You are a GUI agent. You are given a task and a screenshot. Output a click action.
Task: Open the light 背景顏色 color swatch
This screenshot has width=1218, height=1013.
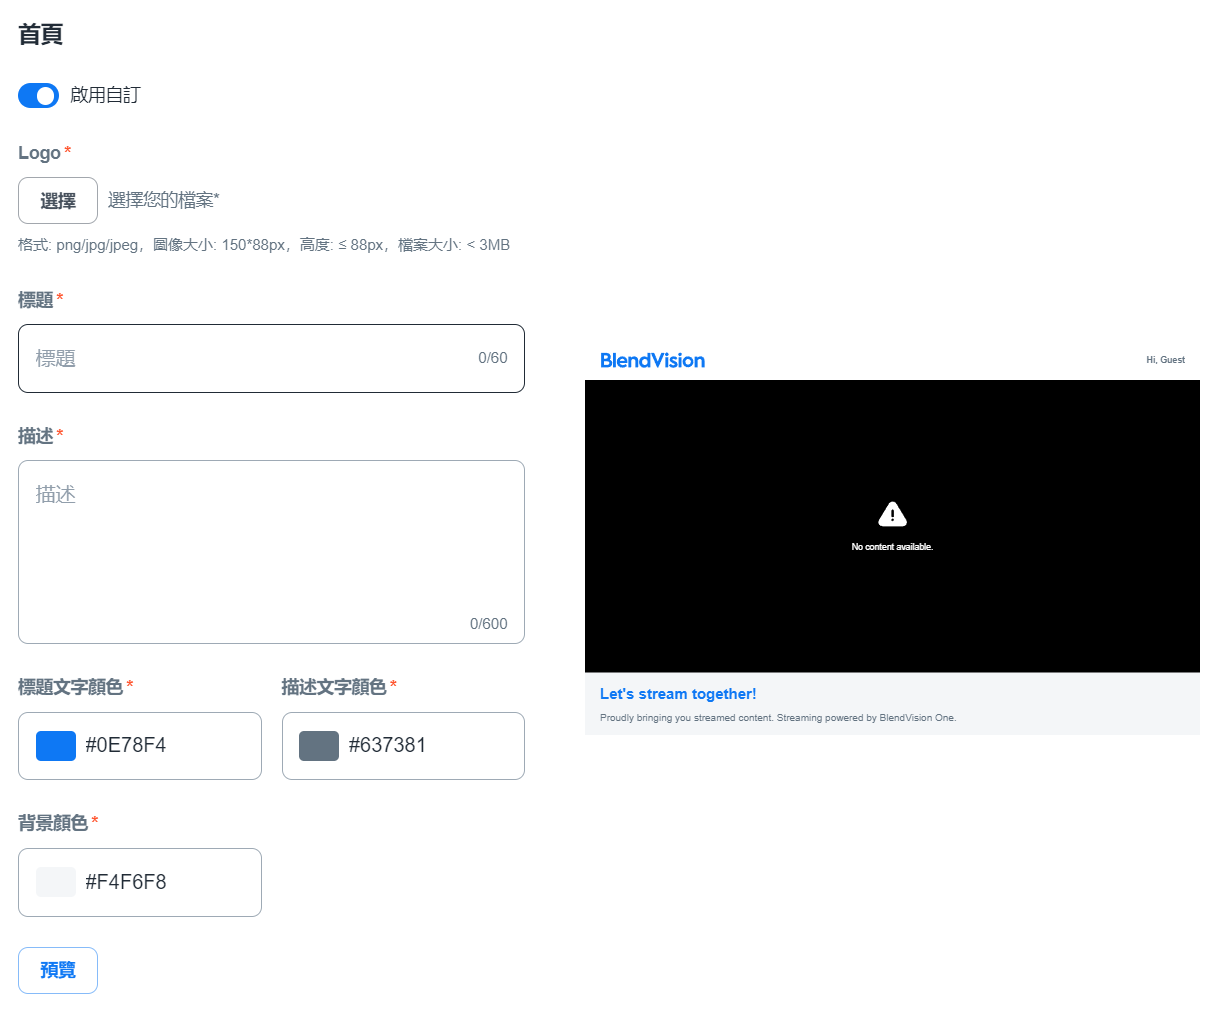coord(56,882)
